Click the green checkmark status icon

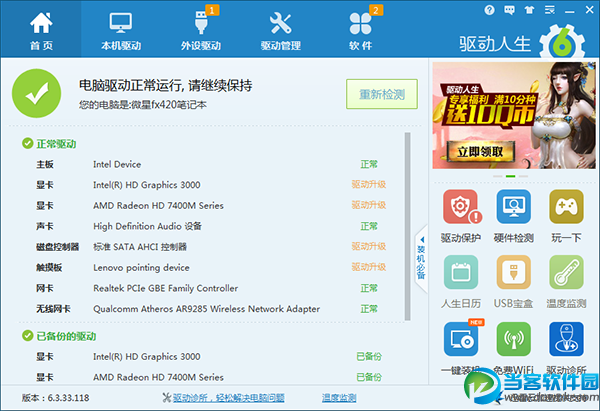36,93
